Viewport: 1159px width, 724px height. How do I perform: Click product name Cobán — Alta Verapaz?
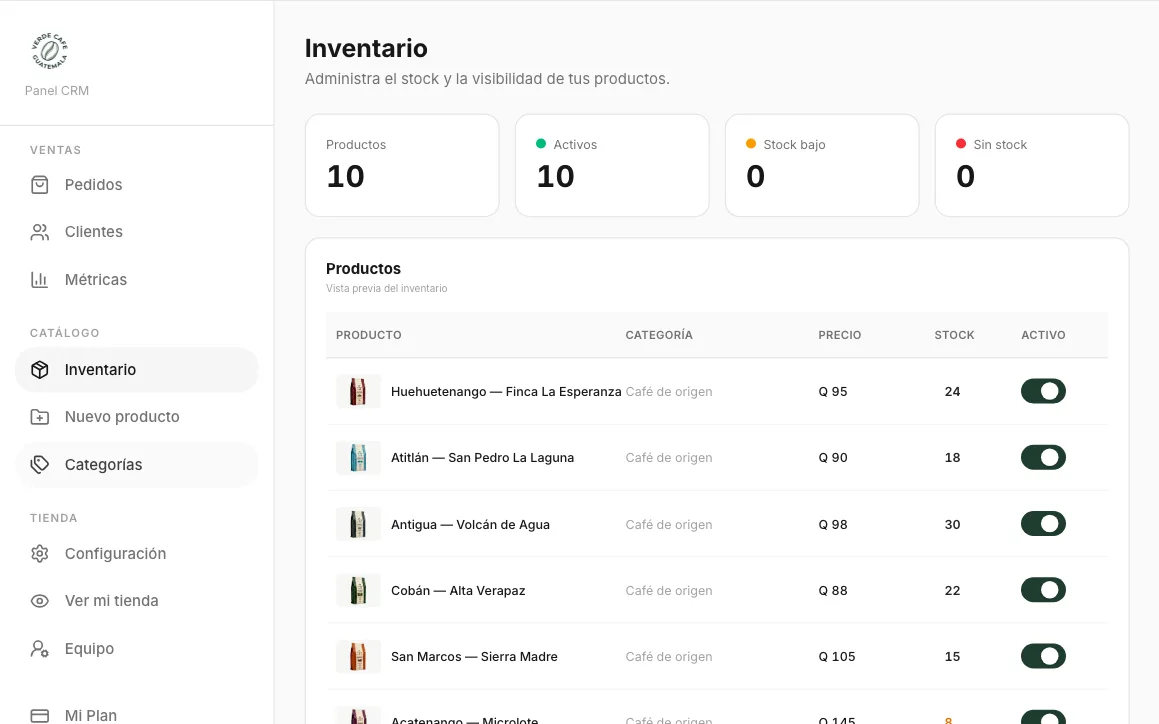click(x=458, y=591)
